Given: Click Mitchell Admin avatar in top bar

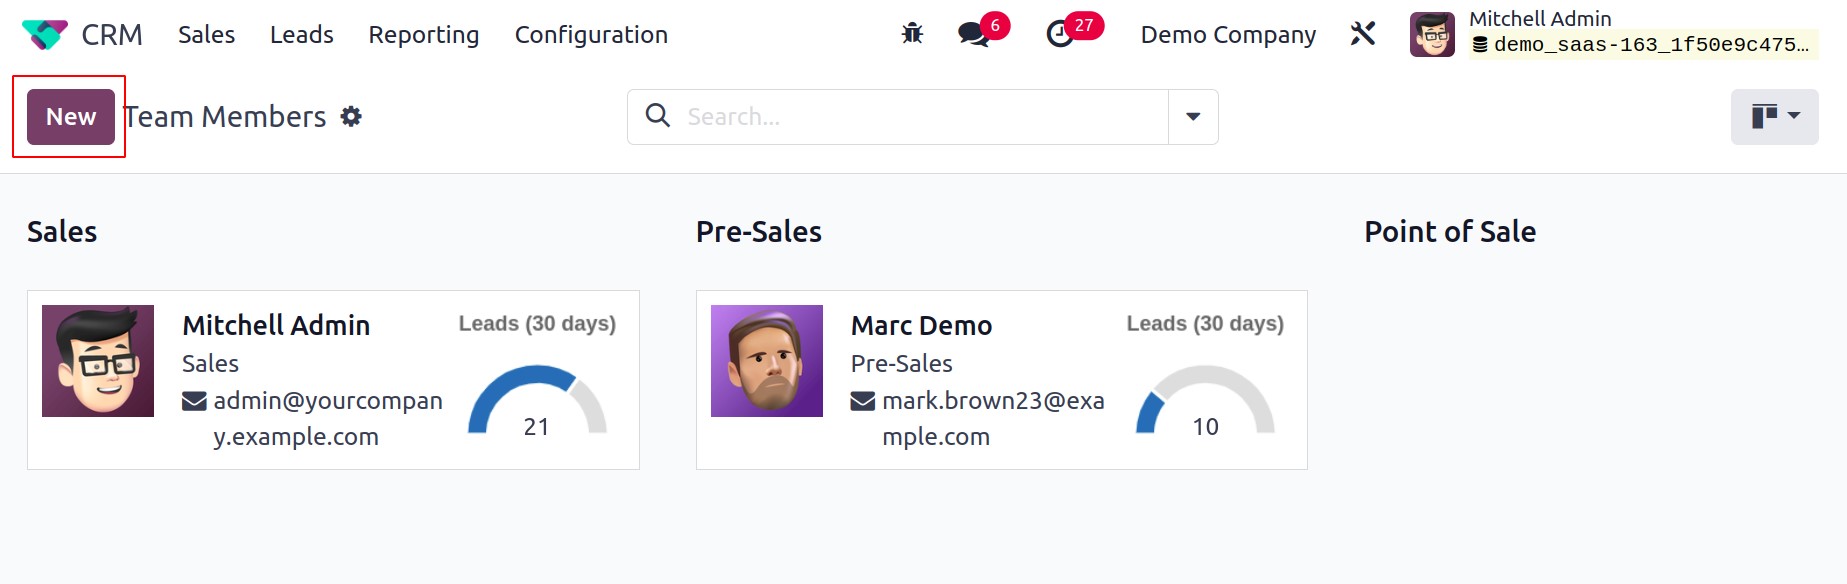Looking at the screenshot, I should 1432,34.
